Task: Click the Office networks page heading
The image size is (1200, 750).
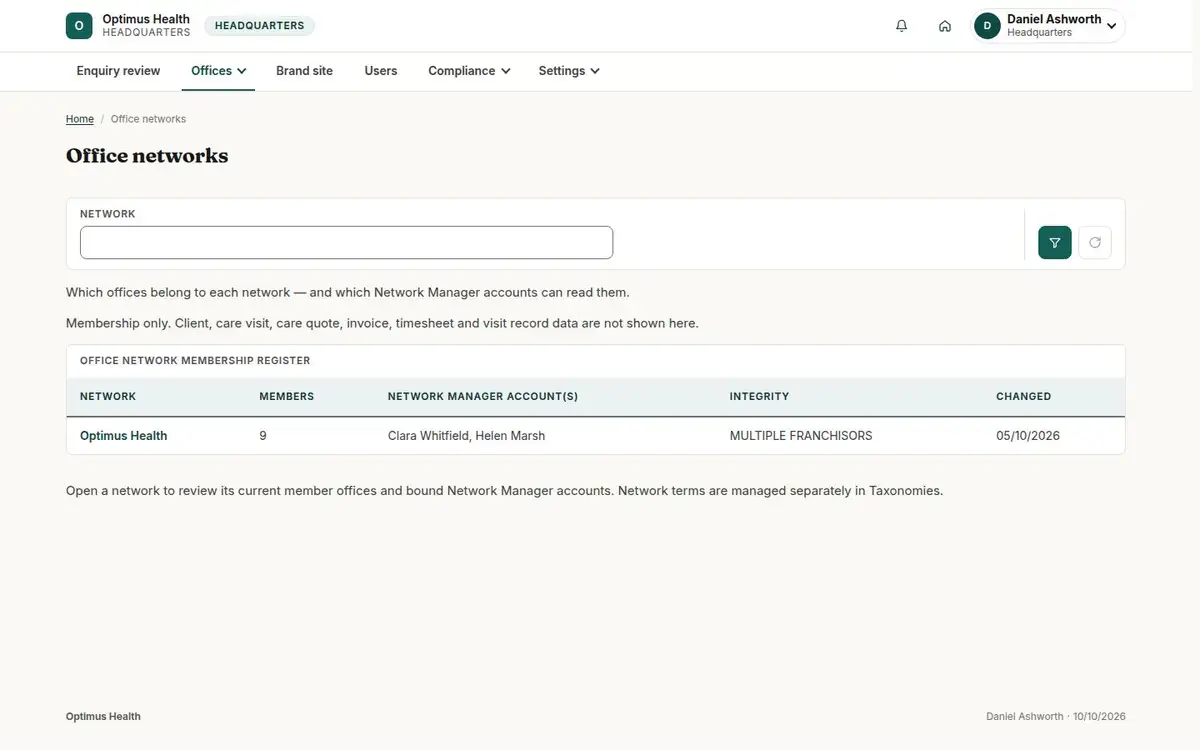Action: tap(147, 156)
